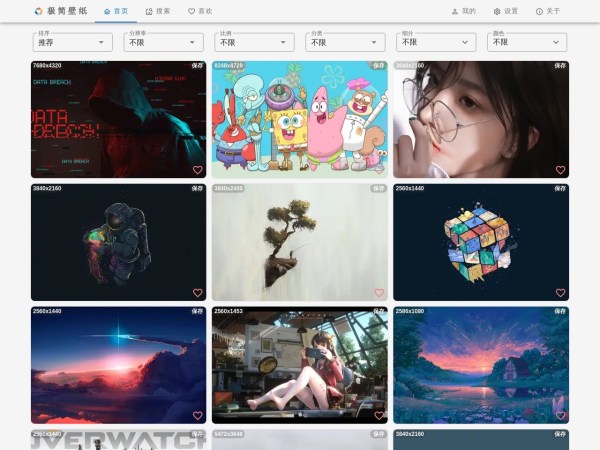Save the astronaut wallpaper

pyautogui.click(x=197, y=188)
